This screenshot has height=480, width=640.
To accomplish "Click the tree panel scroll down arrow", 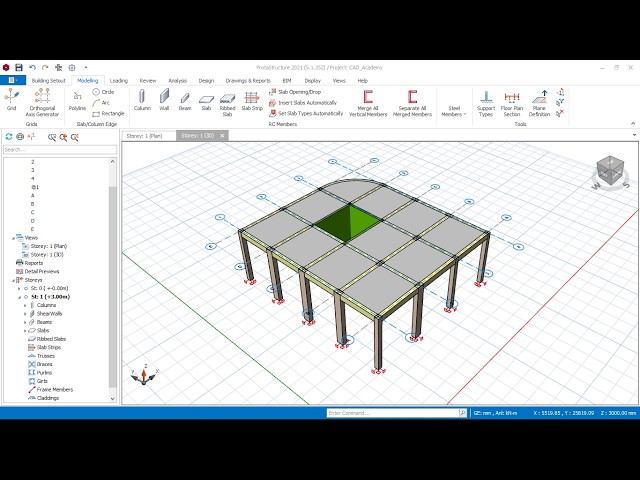I will coord(113,398).
